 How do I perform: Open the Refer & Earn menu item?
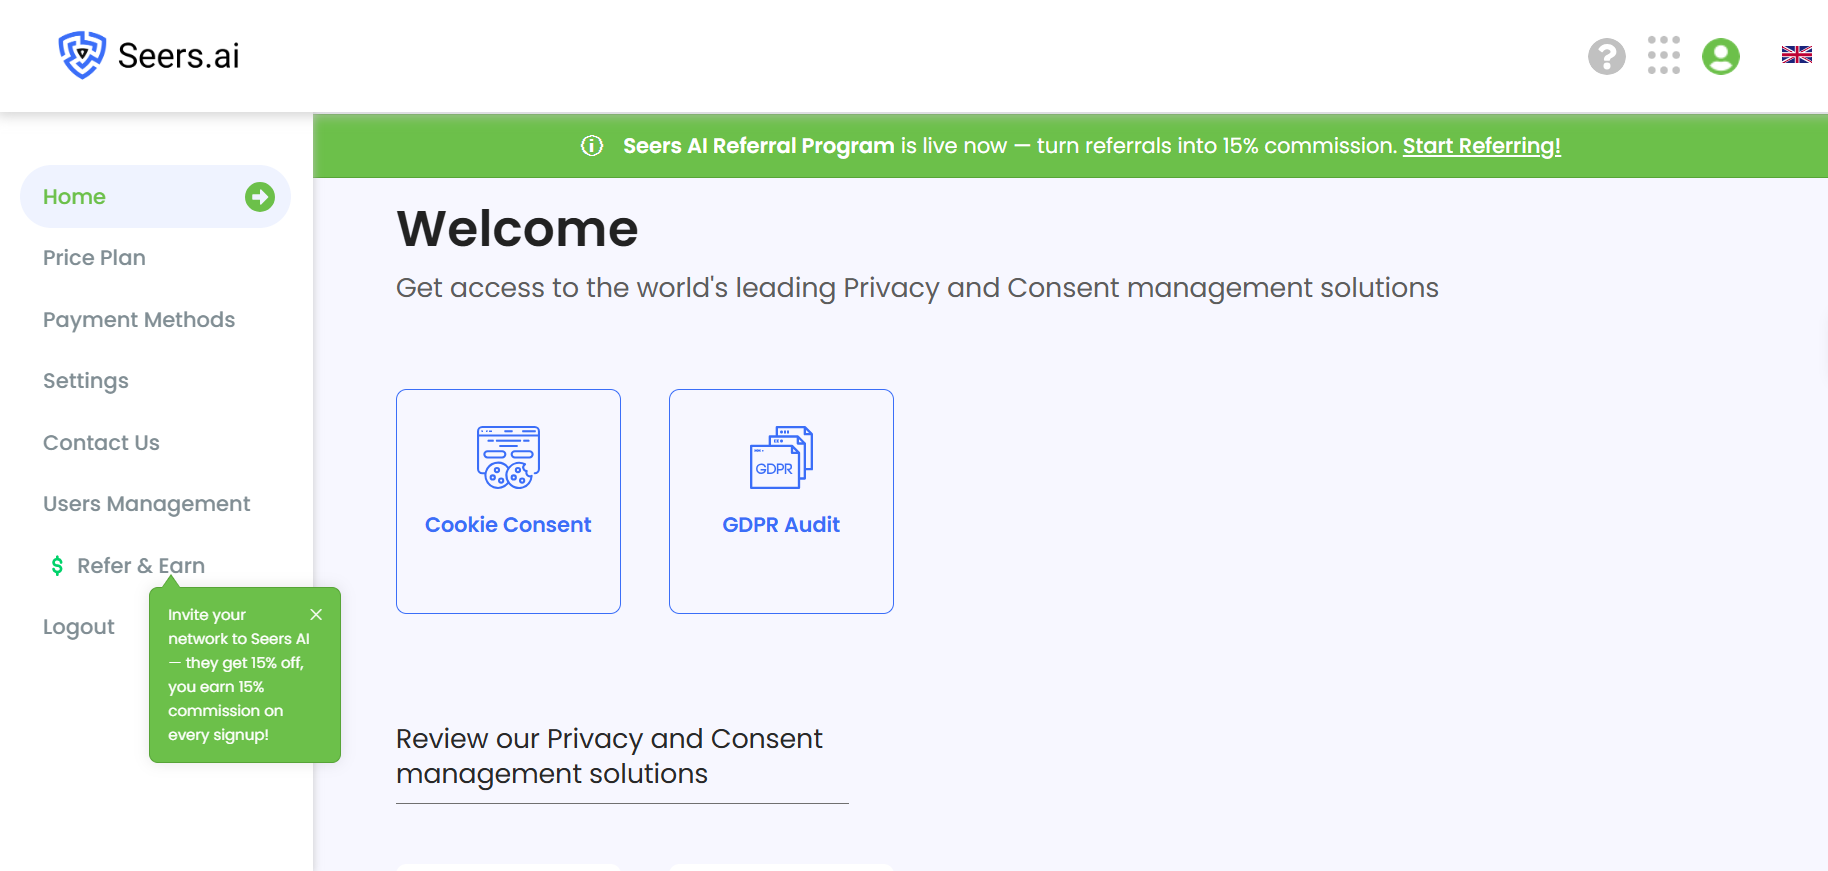click(x=141, y=566)
